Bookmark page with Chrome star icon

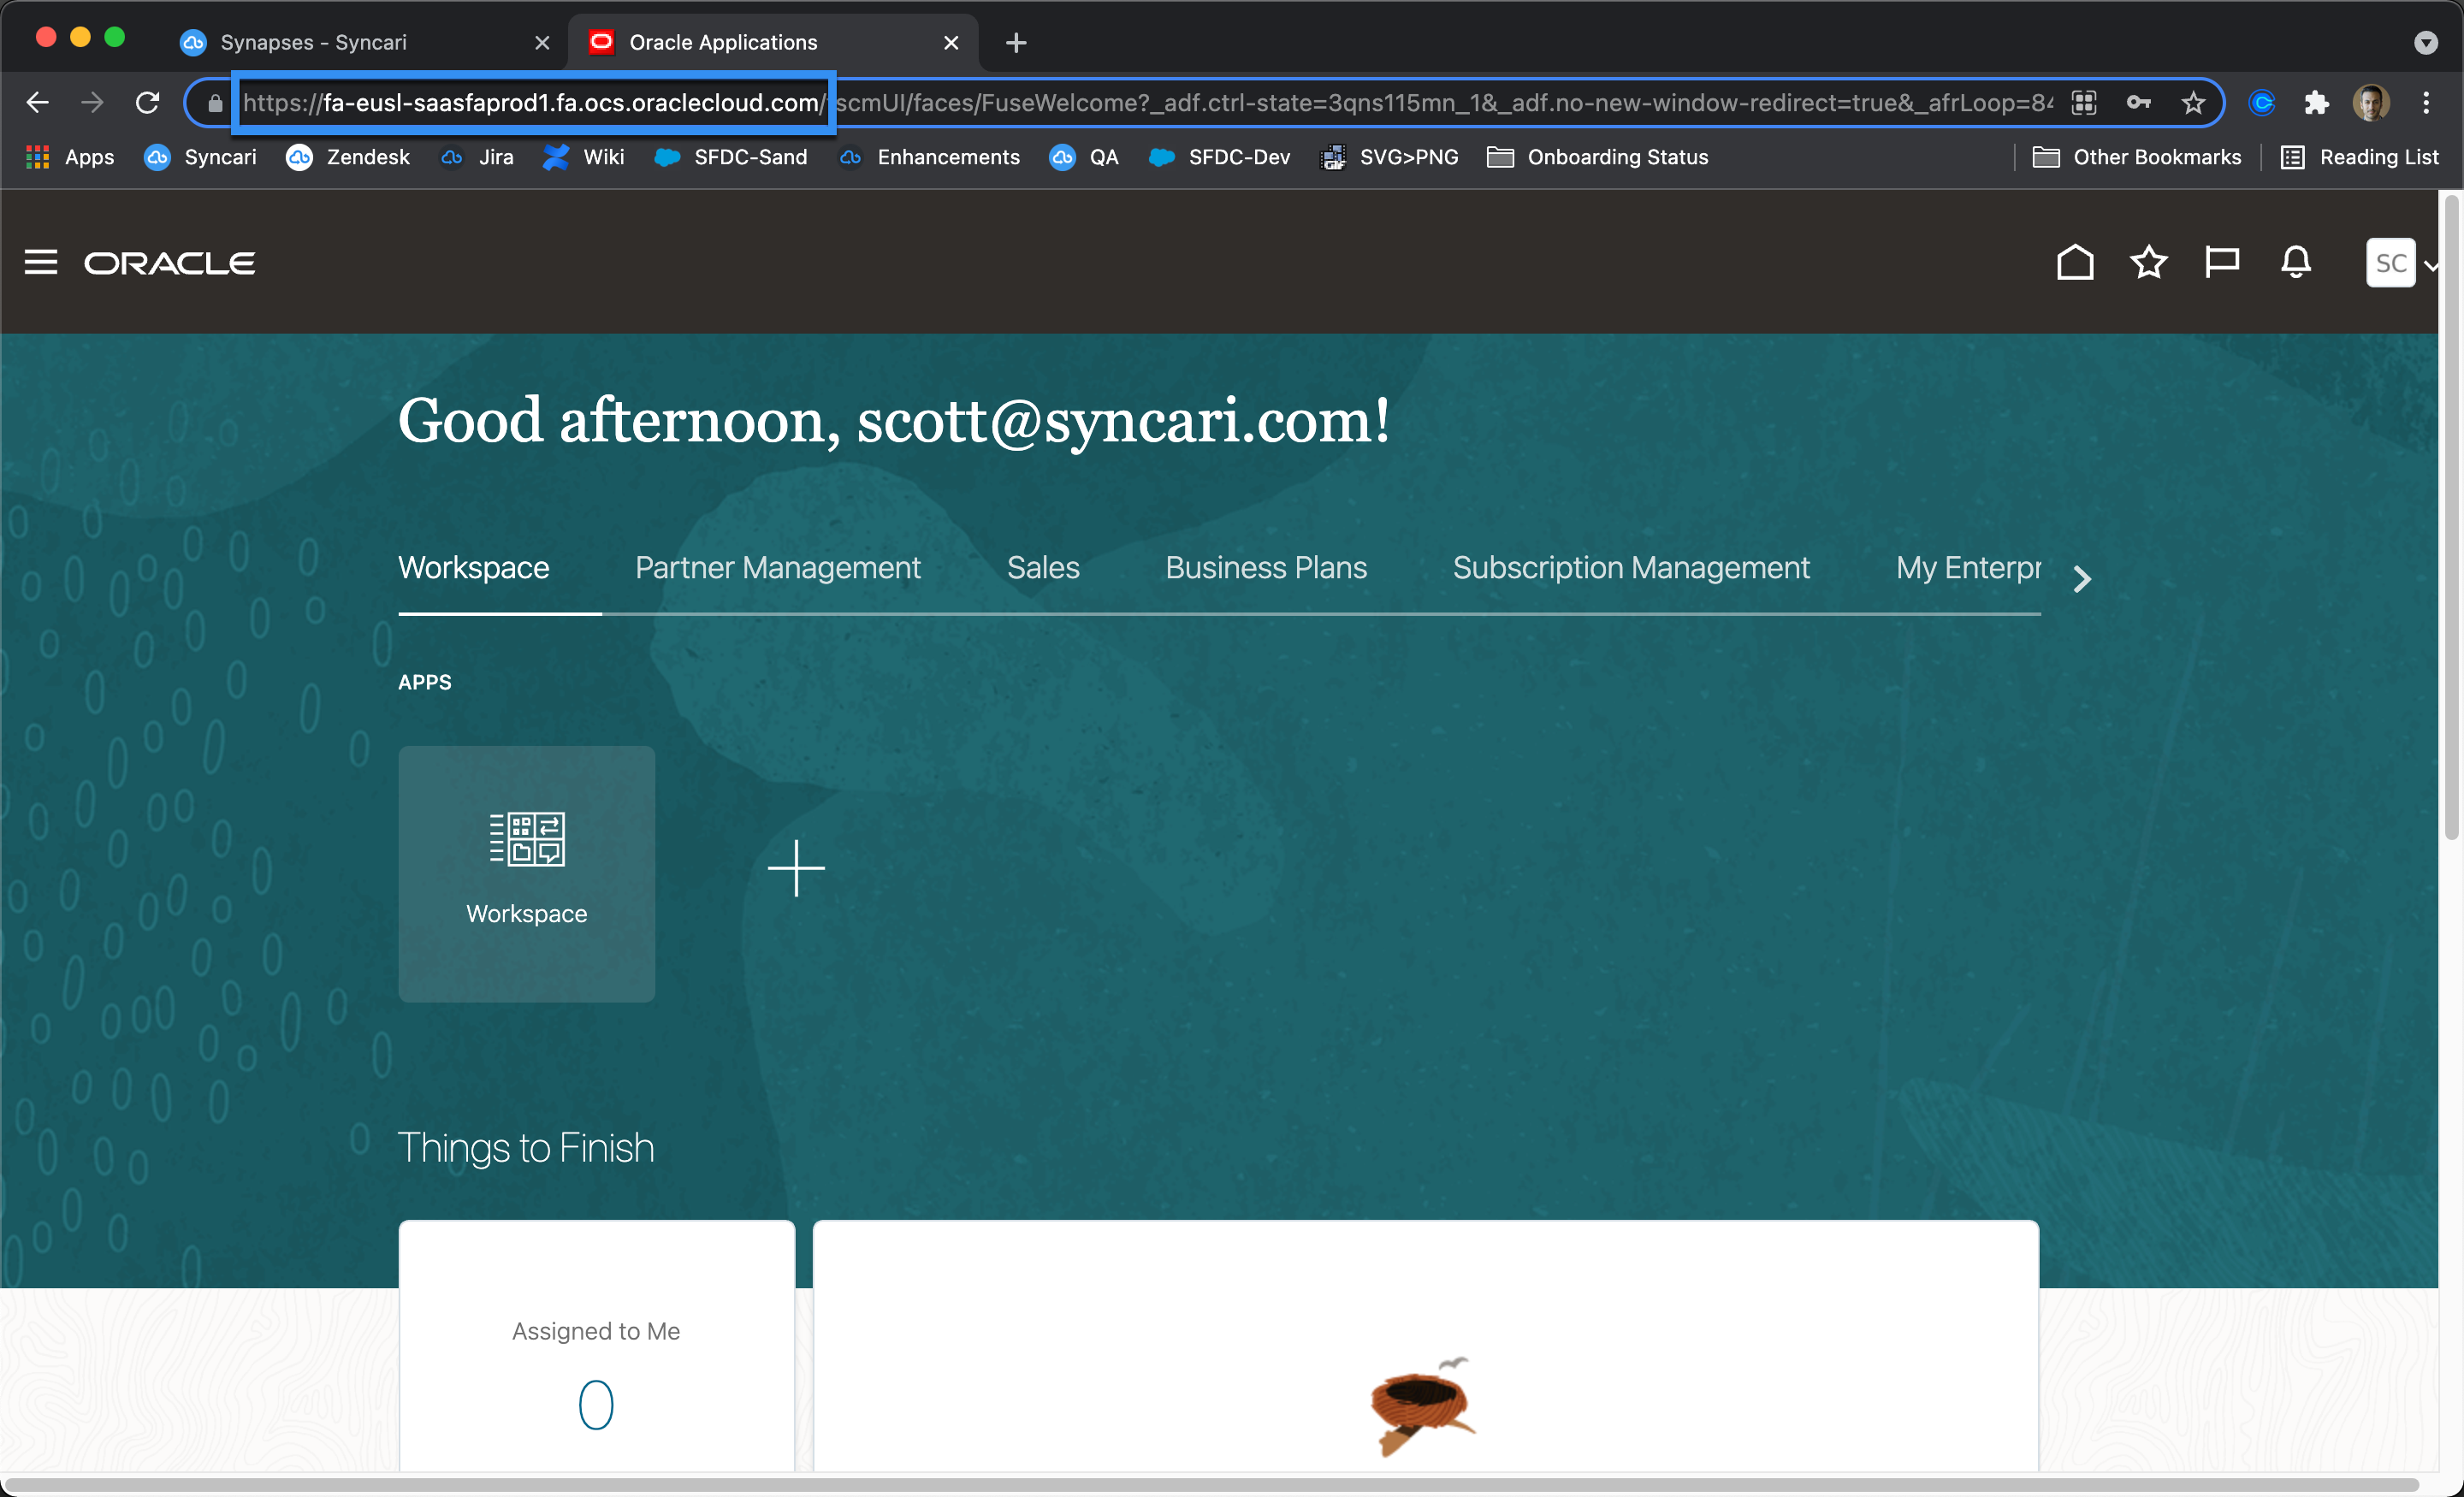(2192, 103)
